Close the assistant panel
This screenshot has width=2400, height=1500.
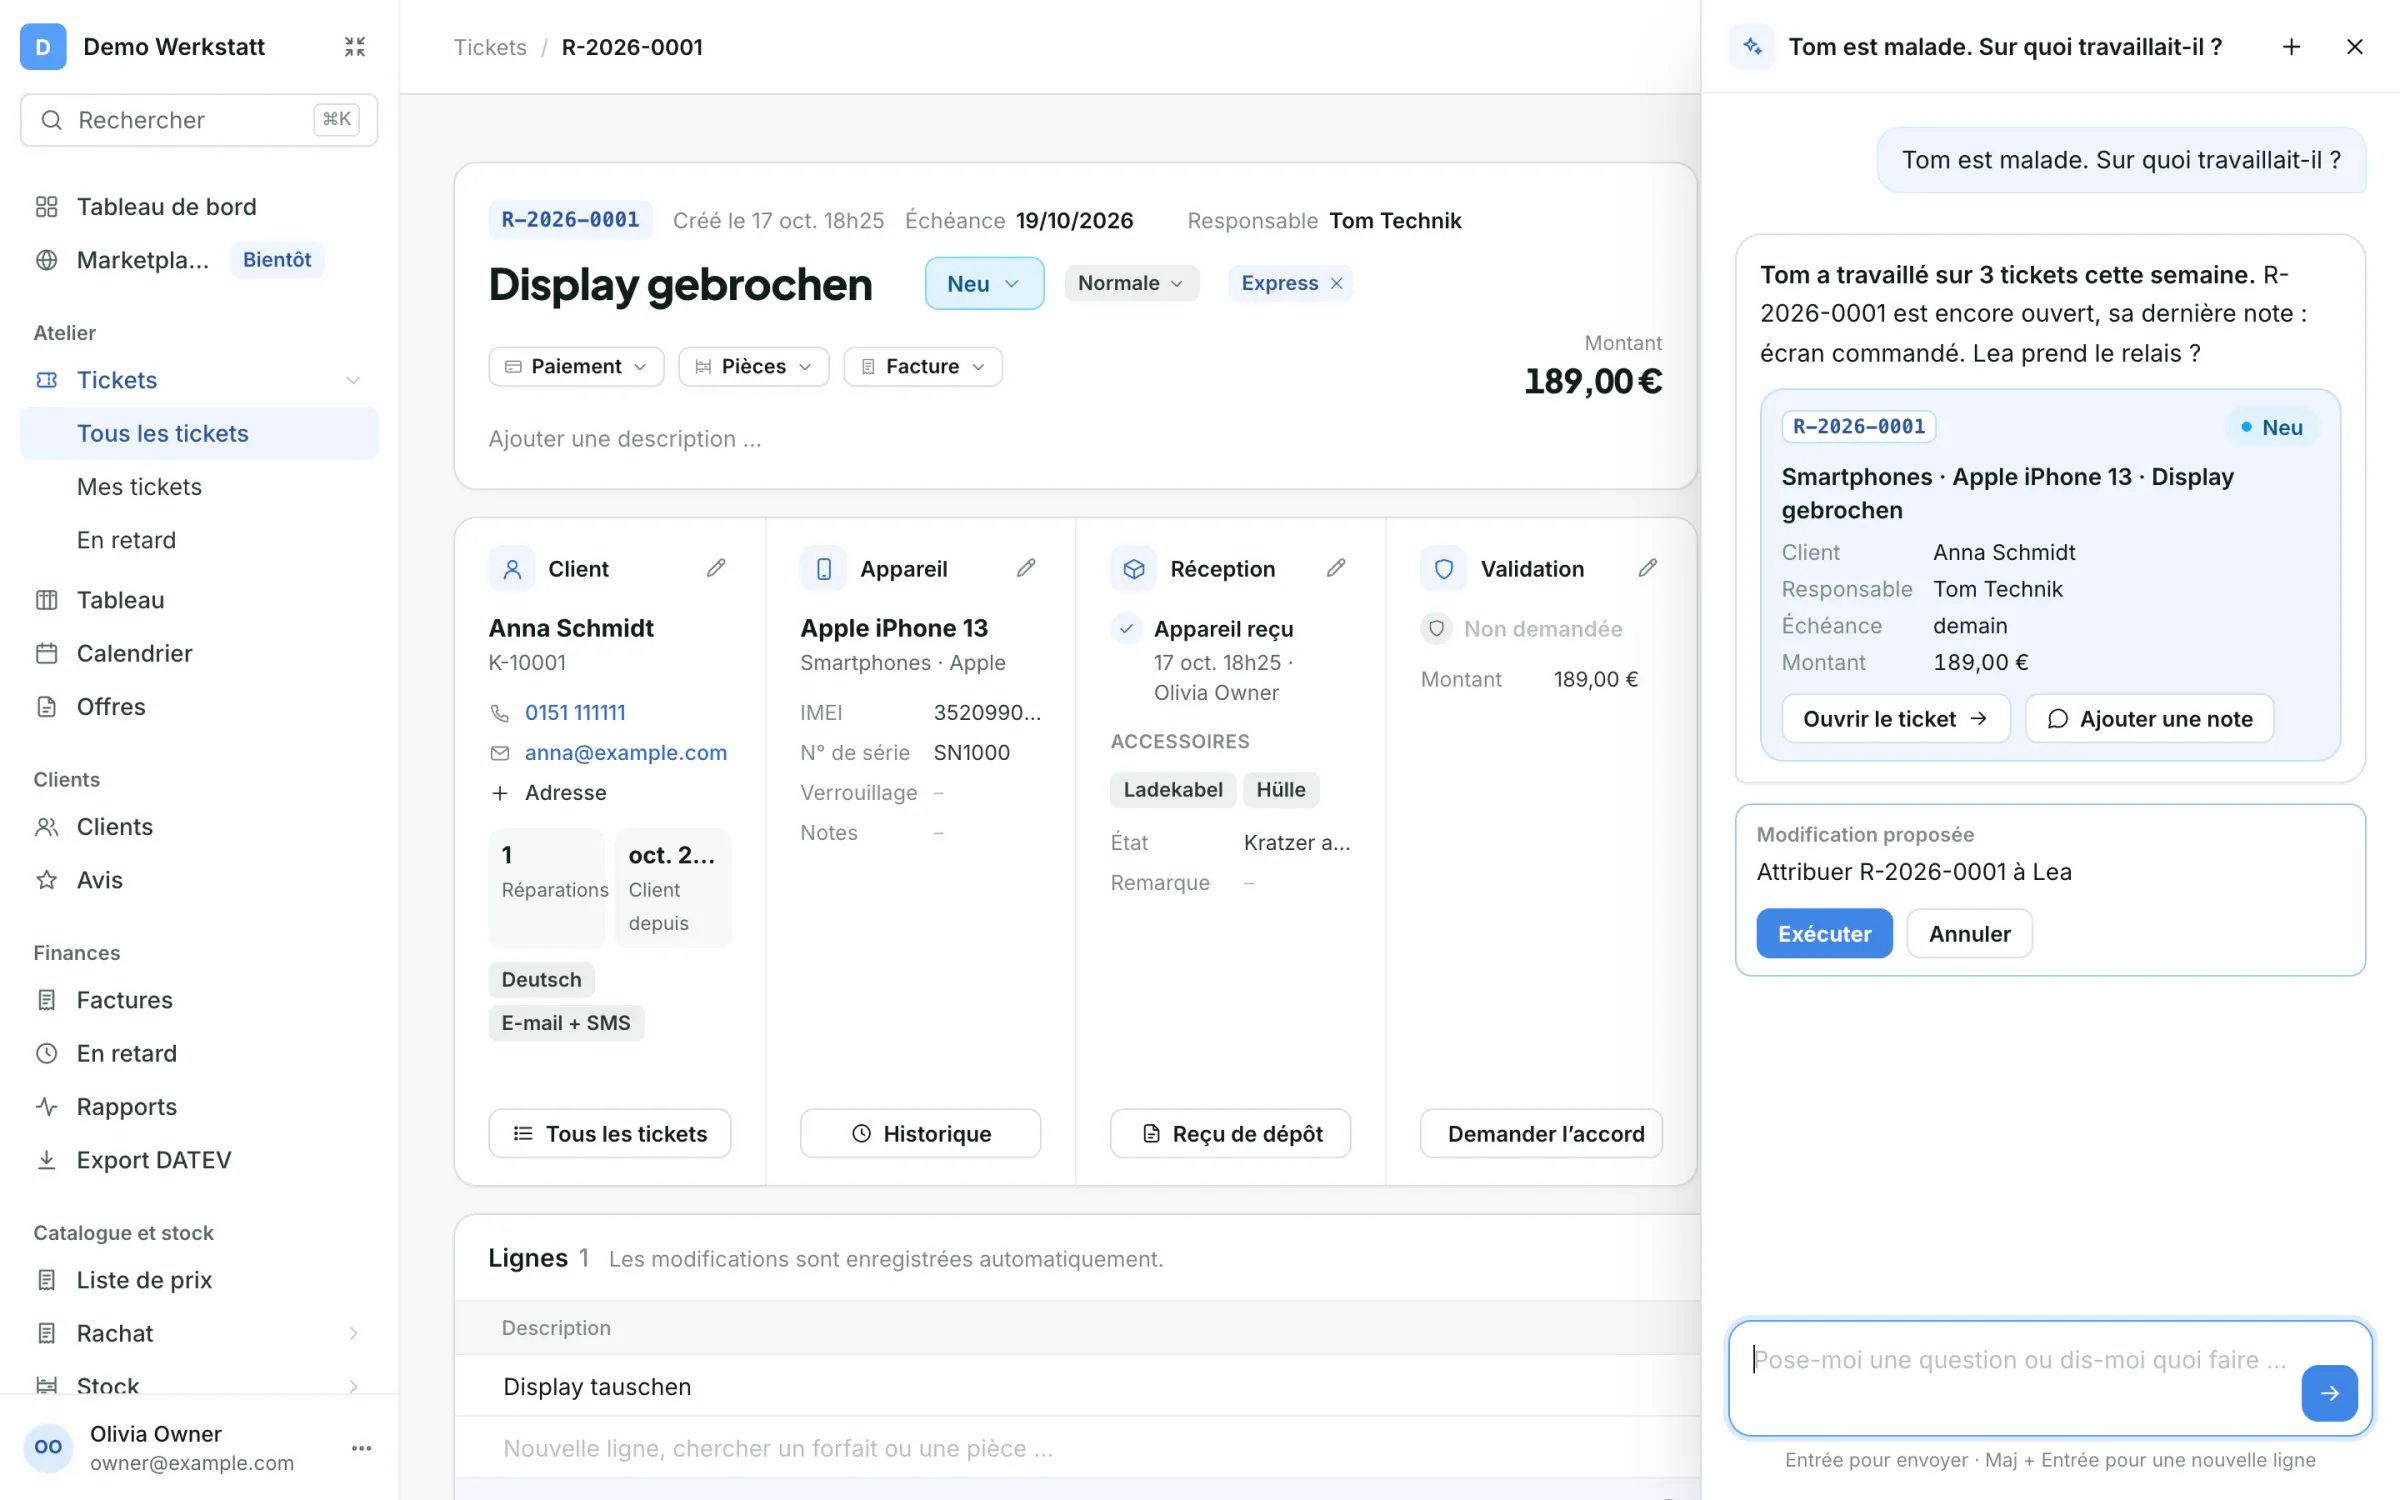pyautogui.click(x=2355, y=47)
